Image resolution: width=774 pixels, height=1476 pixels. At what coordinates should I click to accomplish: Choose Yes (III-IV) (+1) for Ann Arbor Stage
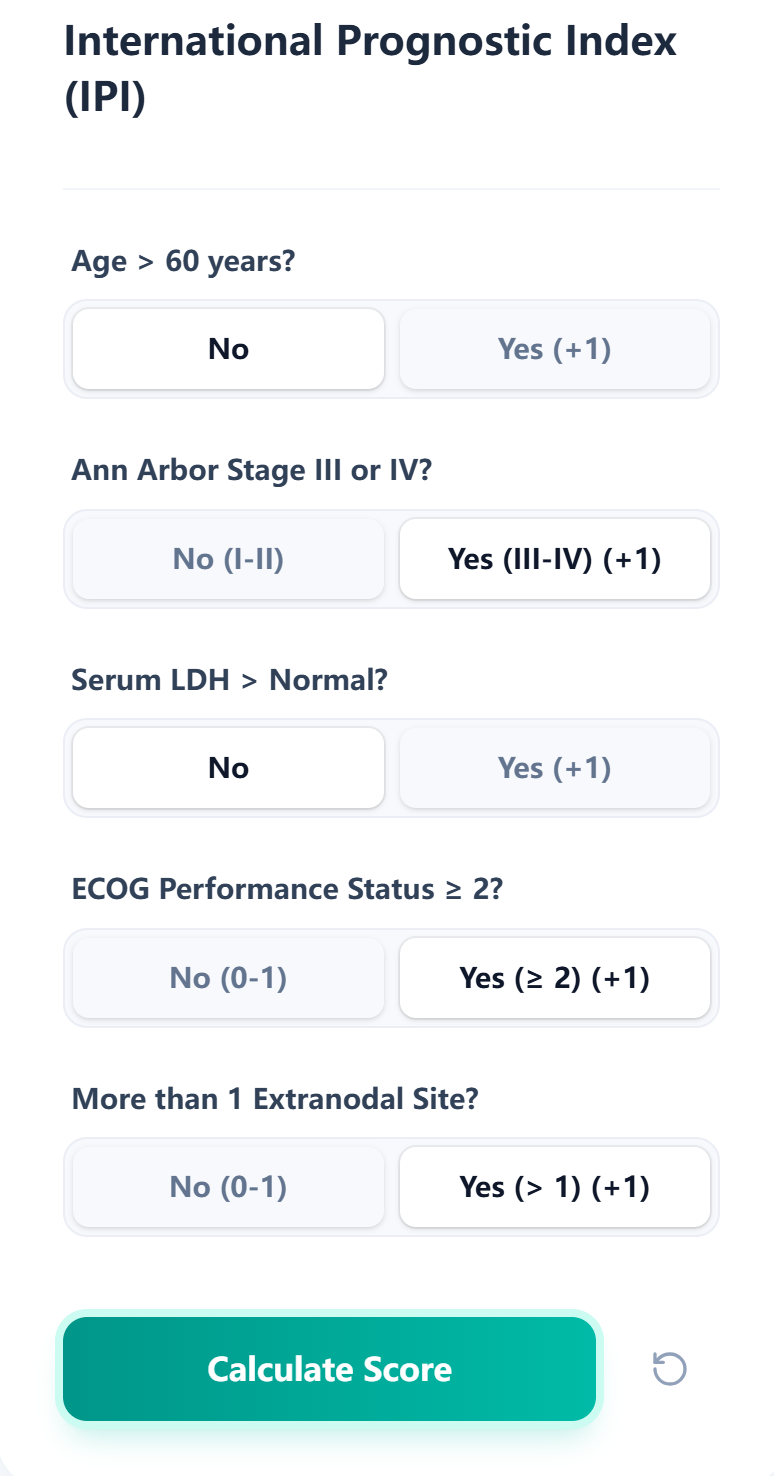(555, 558)
